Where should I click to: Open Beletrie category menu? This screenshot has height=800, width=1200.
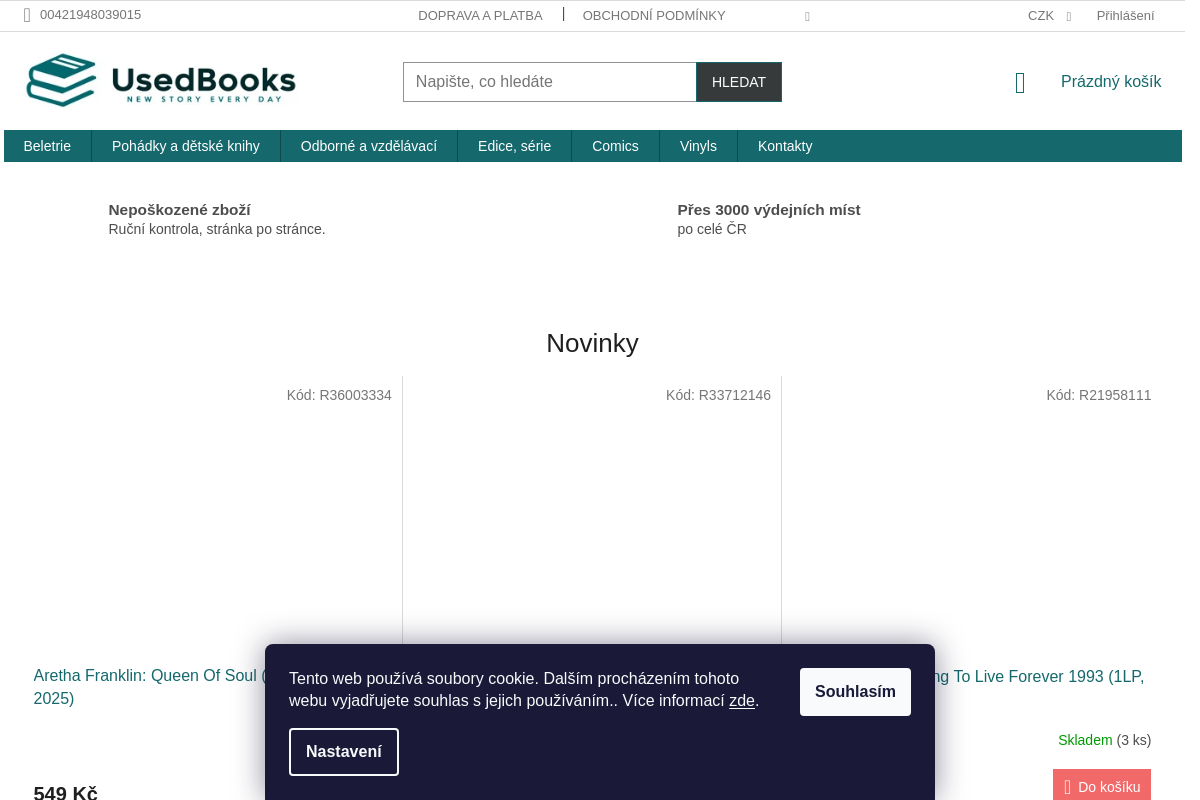[x=47, y=146]
